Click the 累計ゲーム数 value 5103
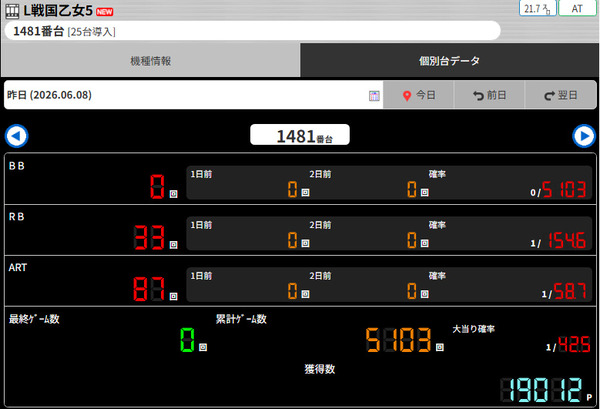Image resolution: width=600 pixels, height=409 pixels. 398,340
